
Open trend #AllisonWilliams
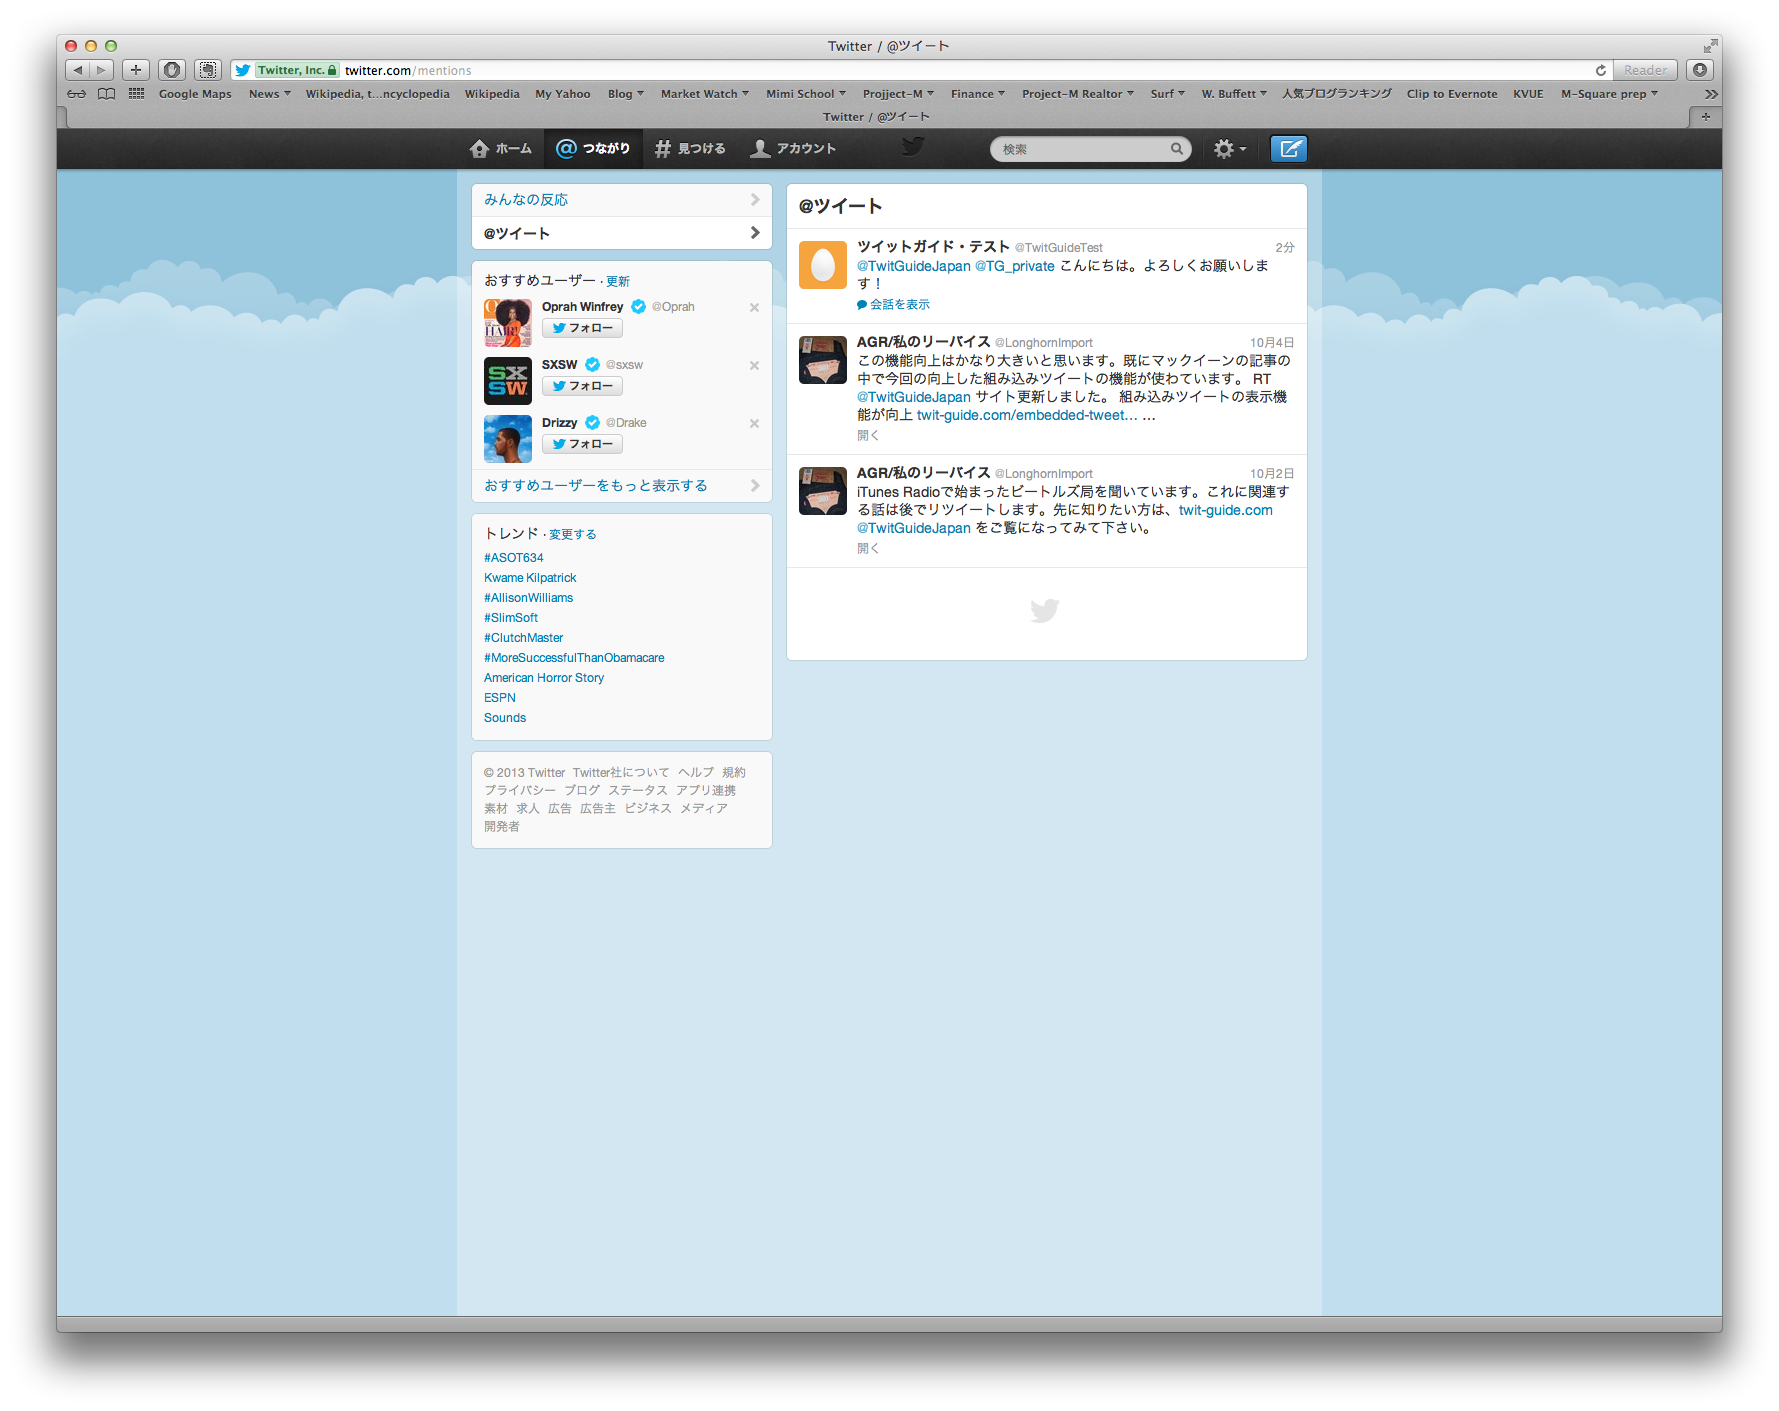coord(529,598)
